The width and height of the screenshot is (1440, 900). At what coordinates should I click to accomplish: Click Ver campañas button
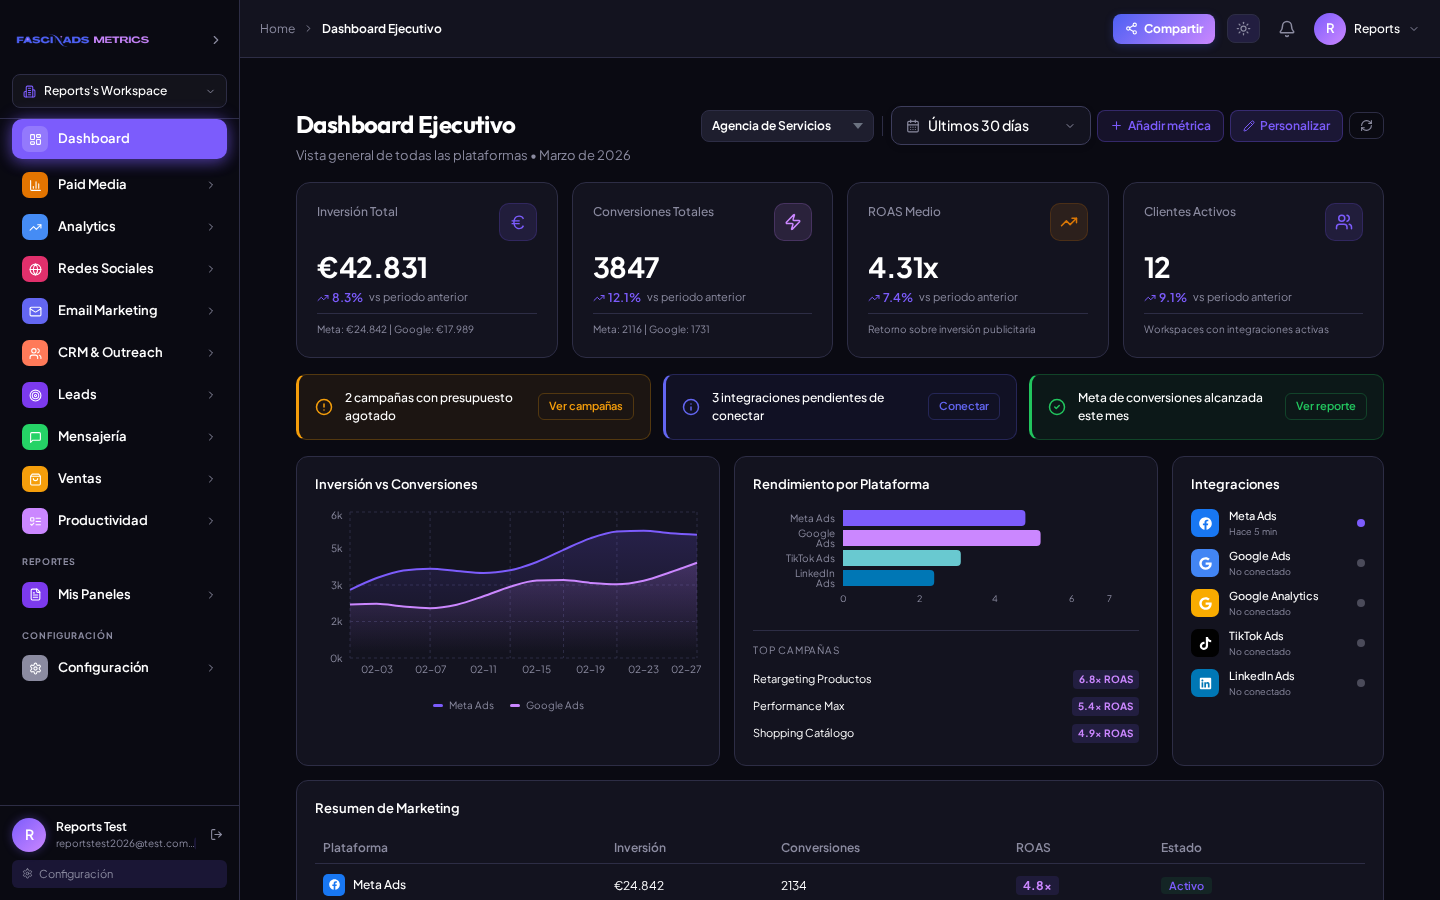pyautogui.click(x=586, y=406)
